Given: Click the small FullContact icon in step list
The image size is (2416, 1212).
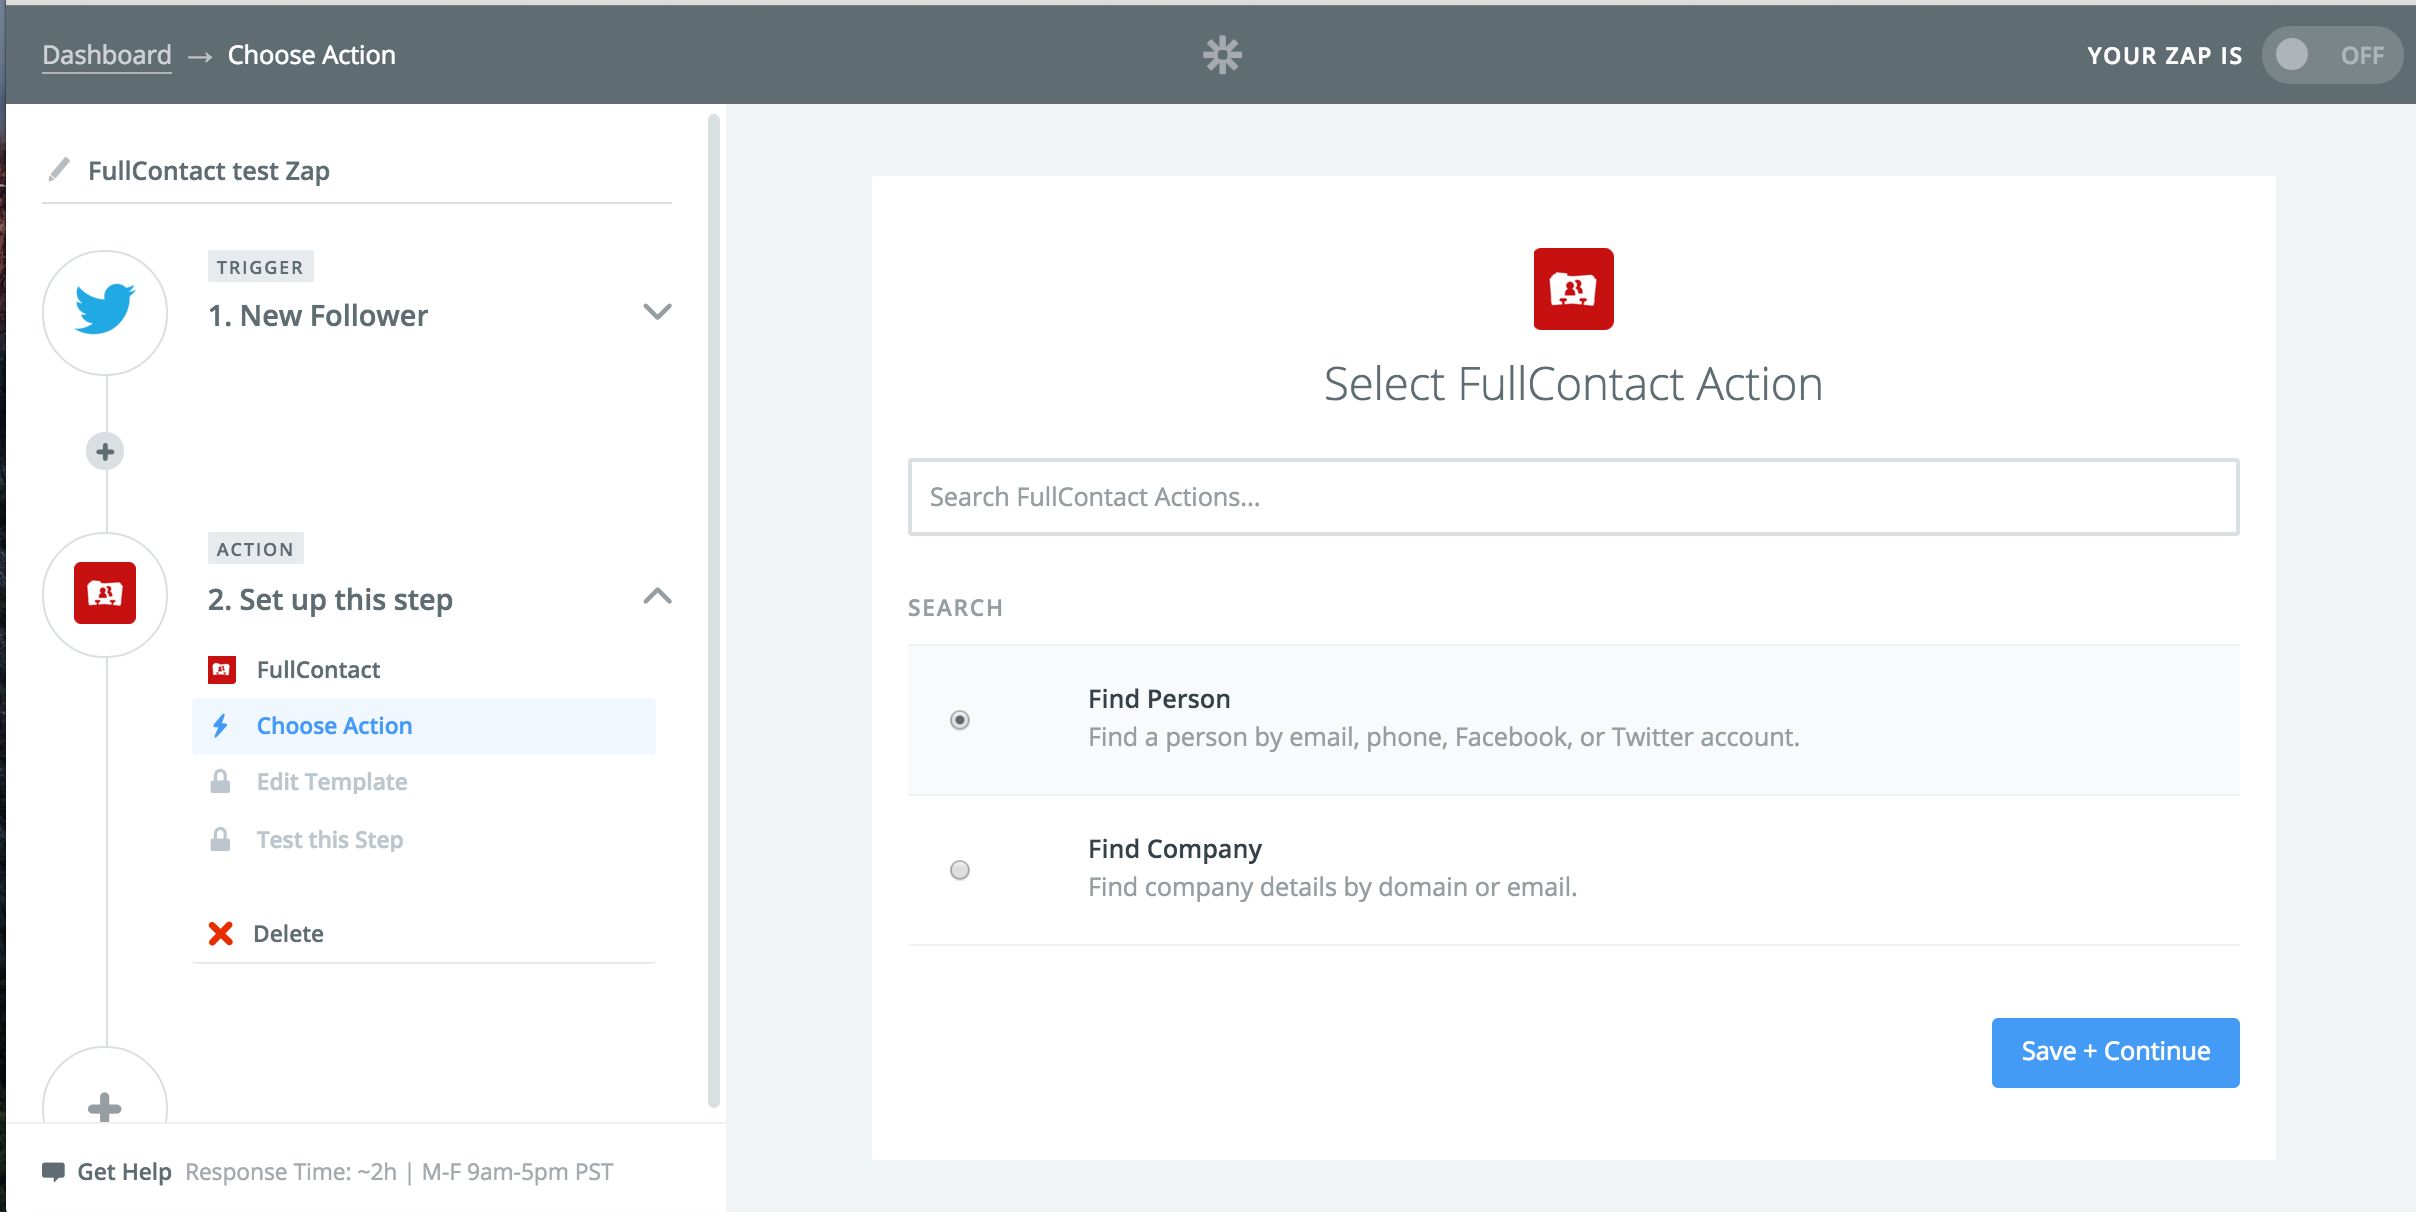Looking at the screenshot, I should point(222,670).
